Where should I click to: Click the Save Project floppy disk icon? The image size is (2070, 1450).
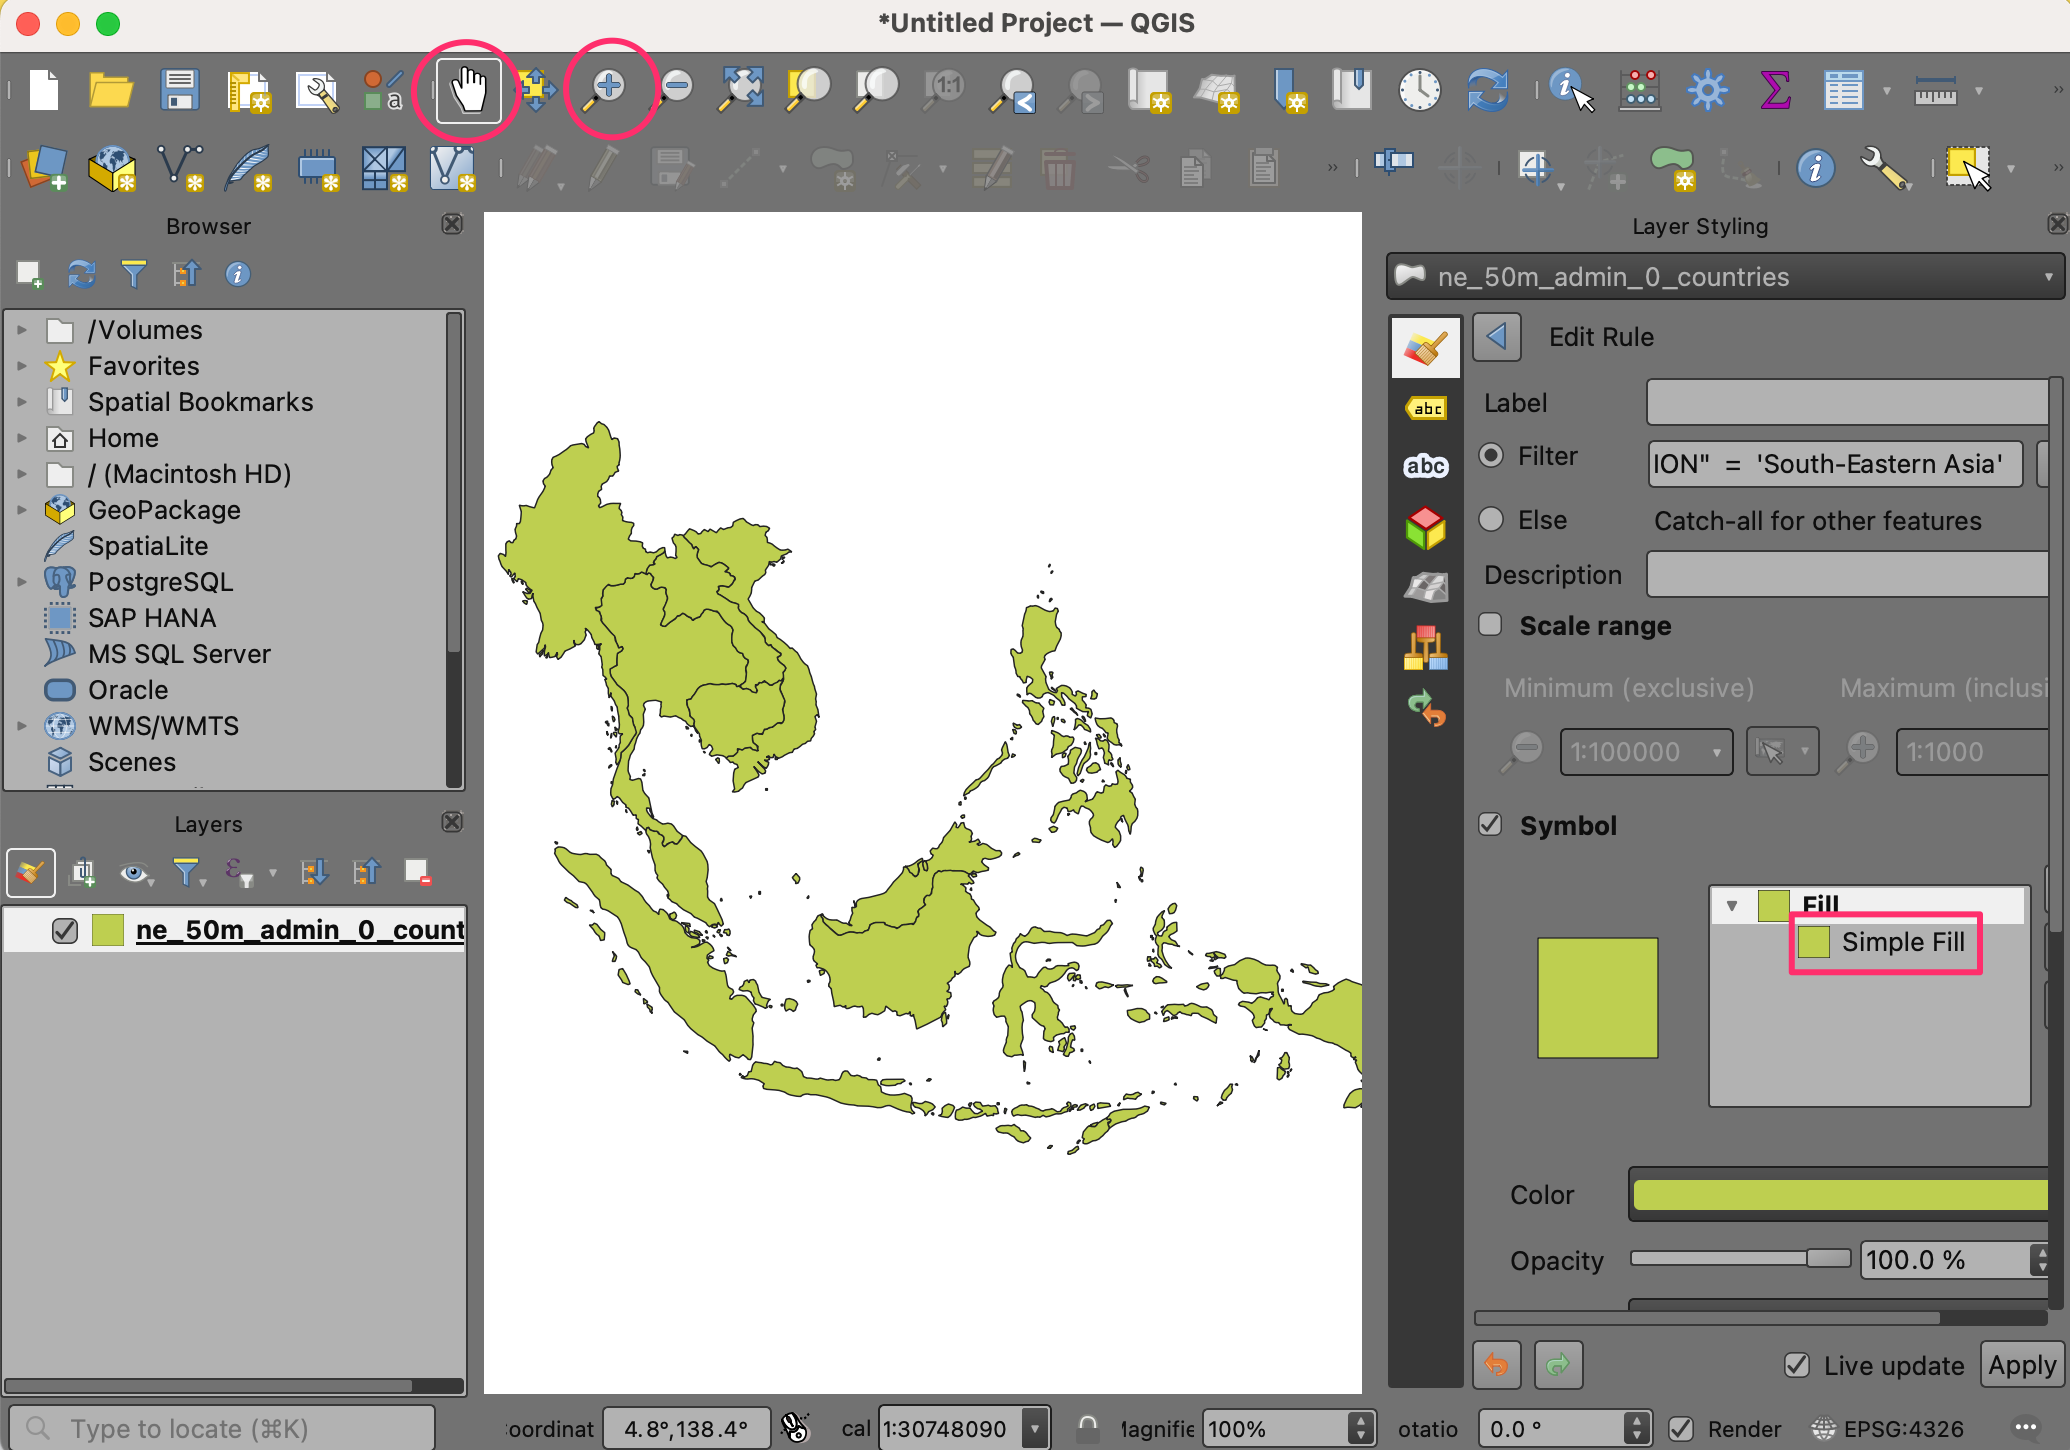(179, 91)
